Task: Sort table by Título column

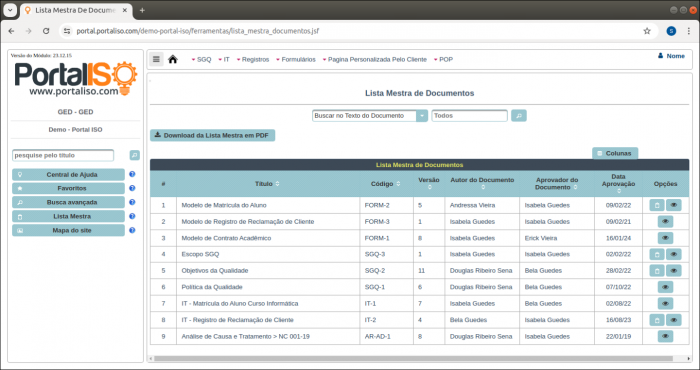Action: [x=278, y=184]
